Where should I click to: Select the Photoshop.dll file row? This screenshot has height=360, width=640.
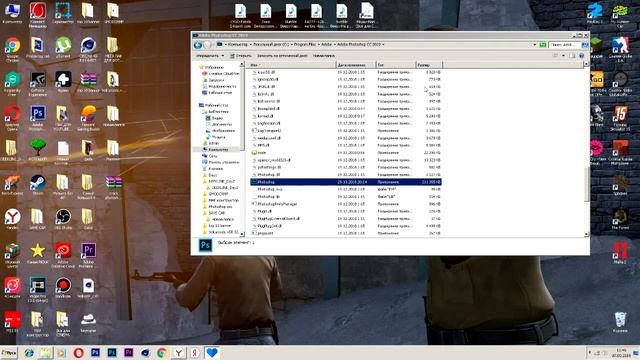click(x=345, y=175)
